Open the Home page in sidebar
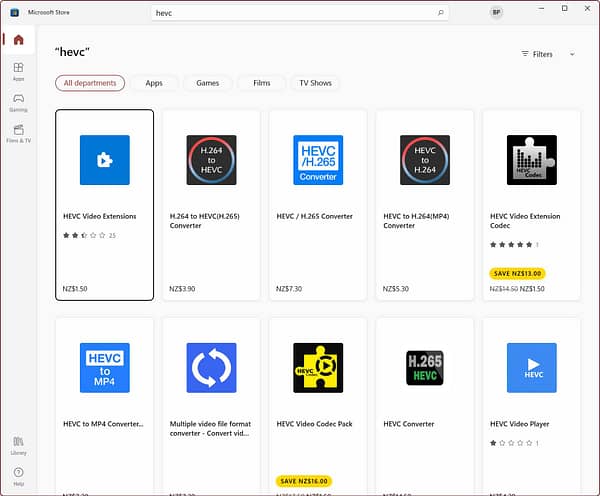Image resolution: width=600 pixels, height=496 pixels. 18,39
